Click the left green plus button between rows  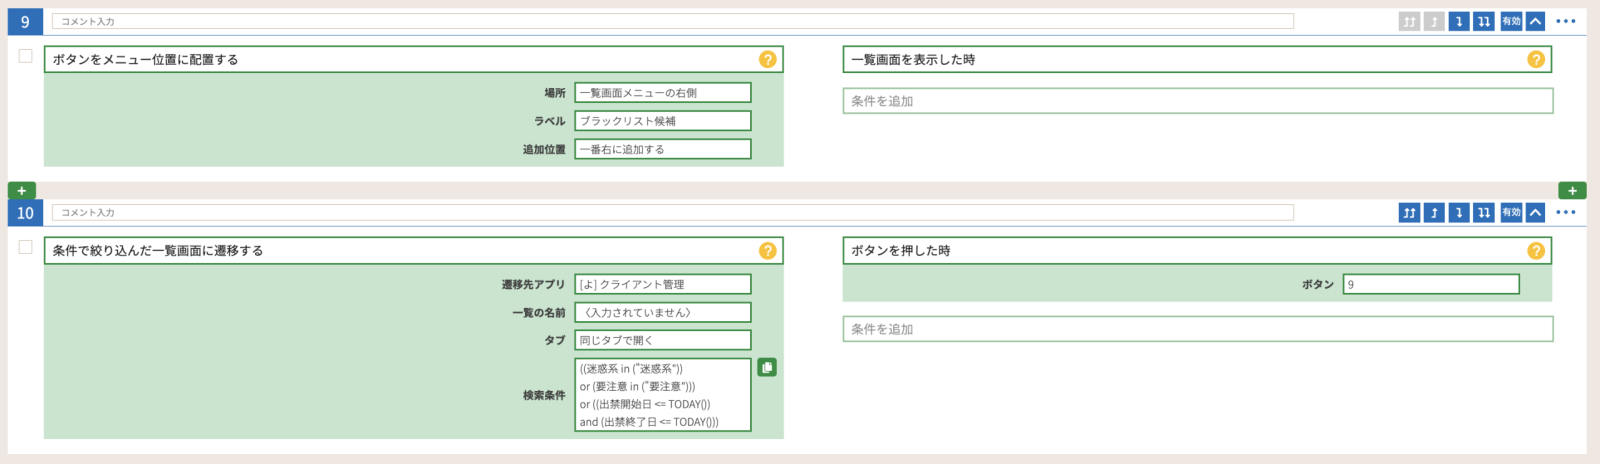pos(22,190)
